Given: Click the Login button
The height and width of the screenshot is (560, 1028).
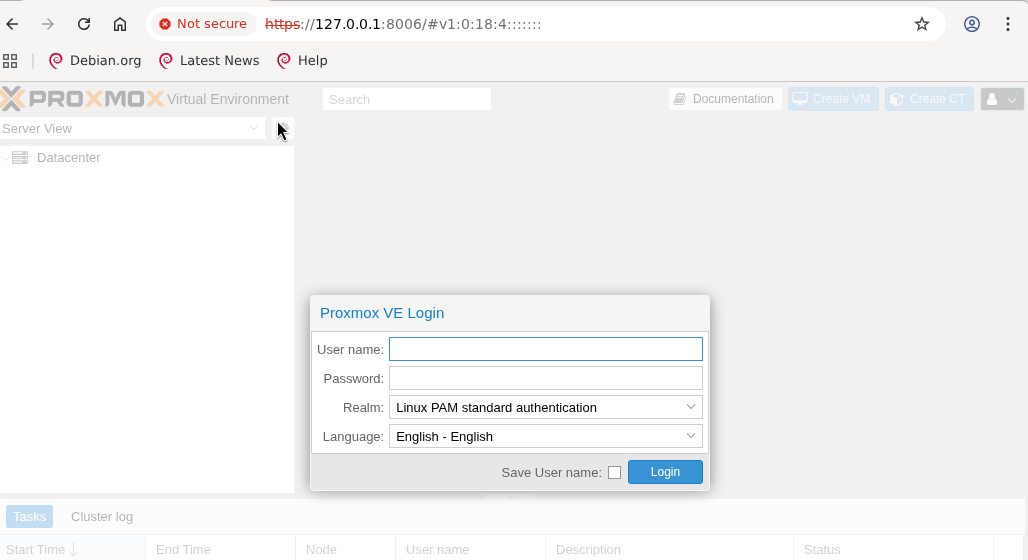Looking at the screenshot, I should [665, 472].
